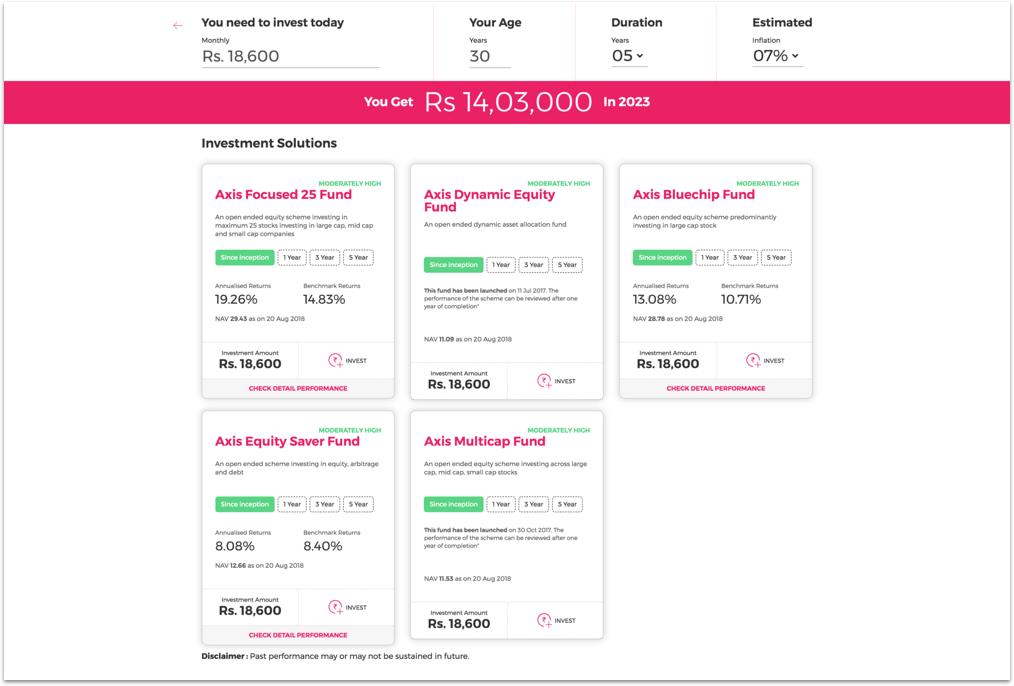Select 3 Year period on Axis Dynamic Equity Fund
1014x686 pixels.
(533, 265)
